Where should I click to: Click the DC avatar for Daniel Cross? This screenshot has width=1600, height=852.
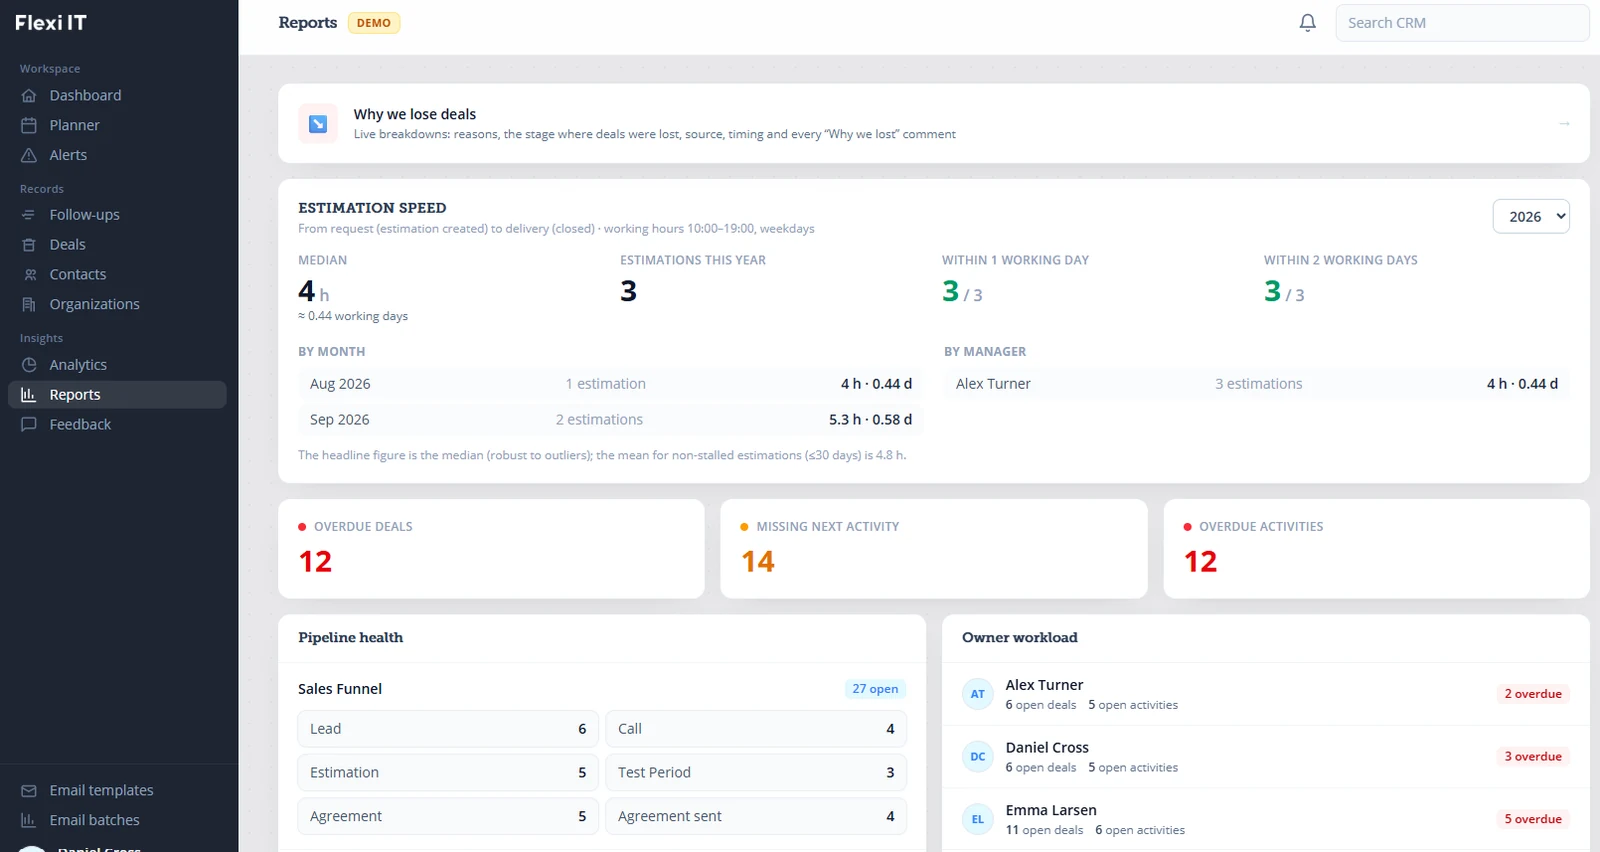pyautogui.click(x=978, y=757)
